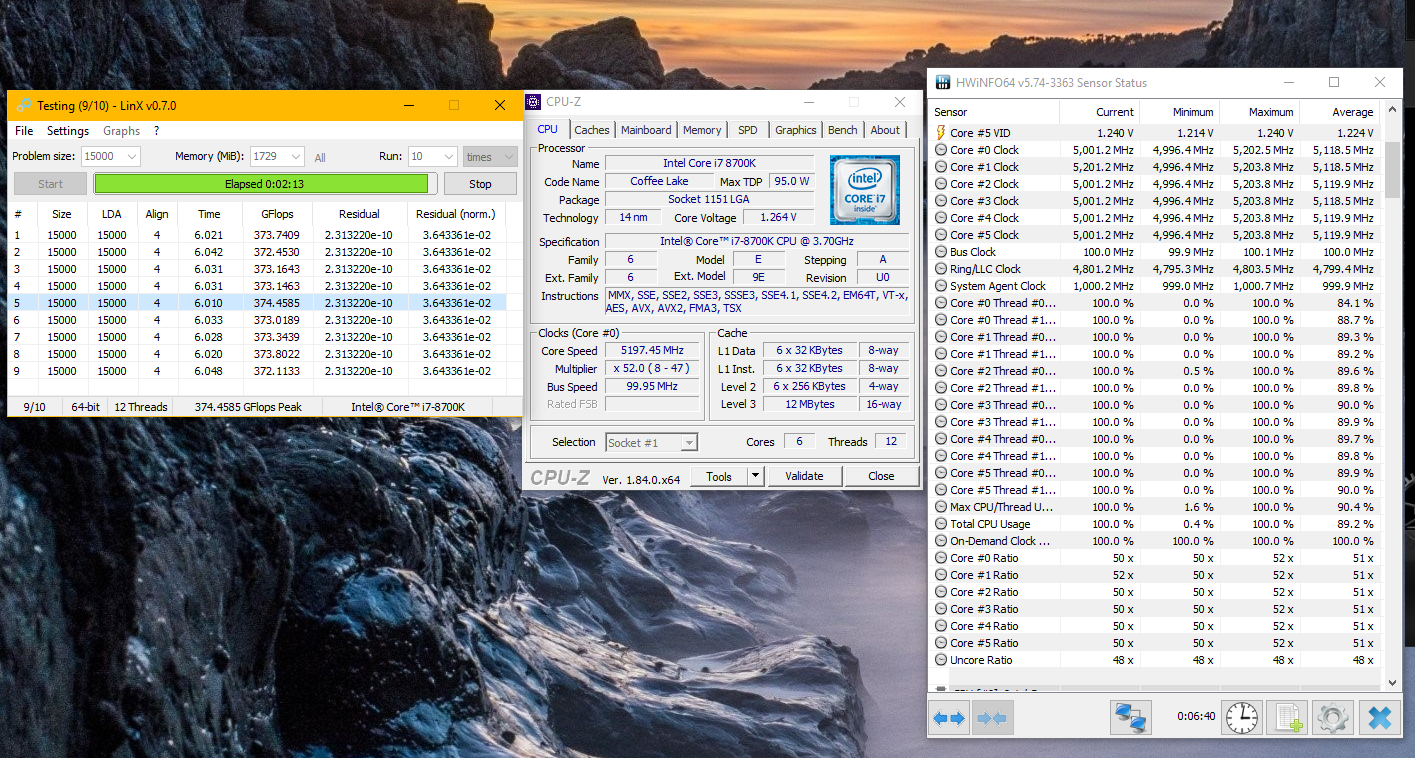This screenshot has width=1415, height=758.
Task: Switch to the Memory tab in CPU-Z
Action: pos(702,130)
